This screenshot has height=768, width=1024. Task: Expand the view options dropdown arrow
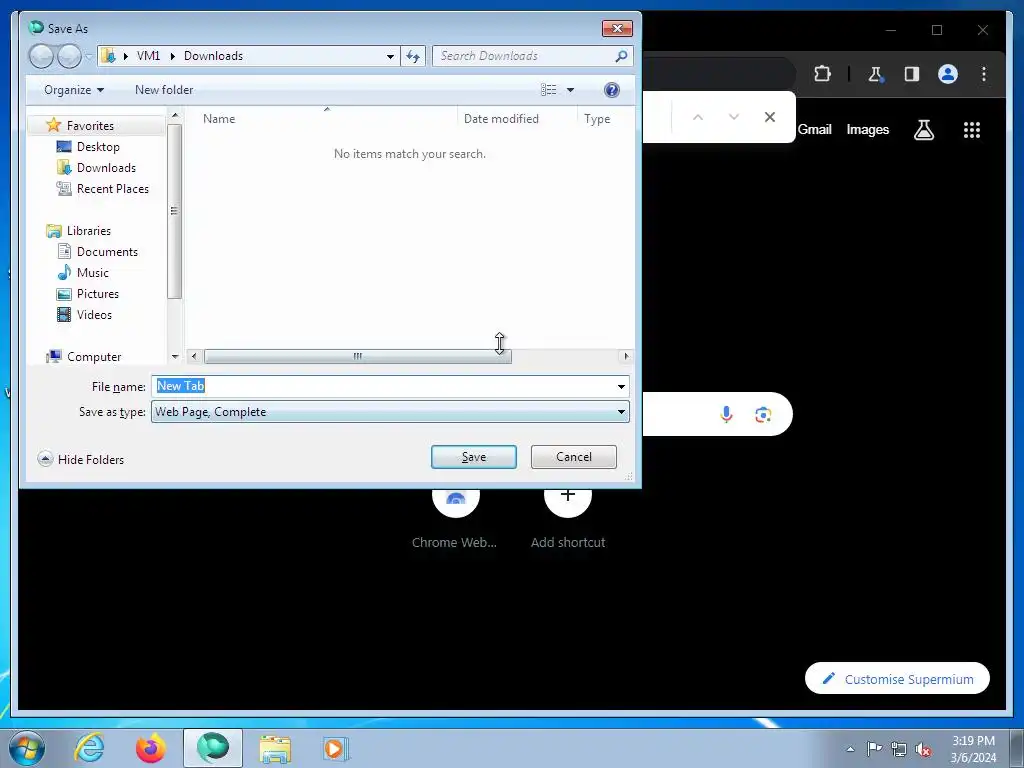(x=570, y=90)
